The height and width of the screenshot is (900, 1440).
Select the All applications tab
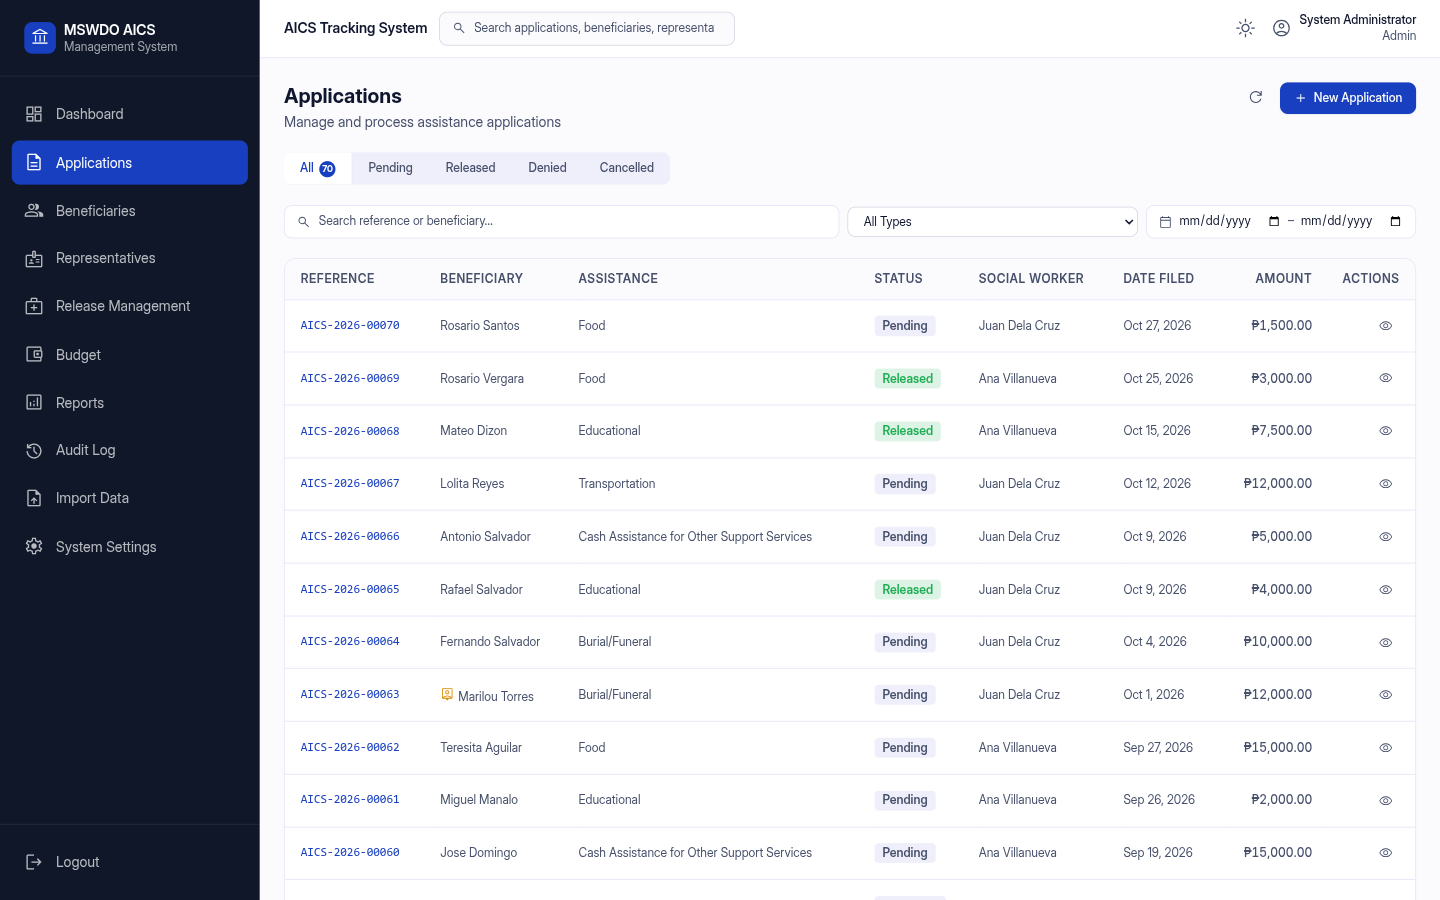(x=318, y=168)
